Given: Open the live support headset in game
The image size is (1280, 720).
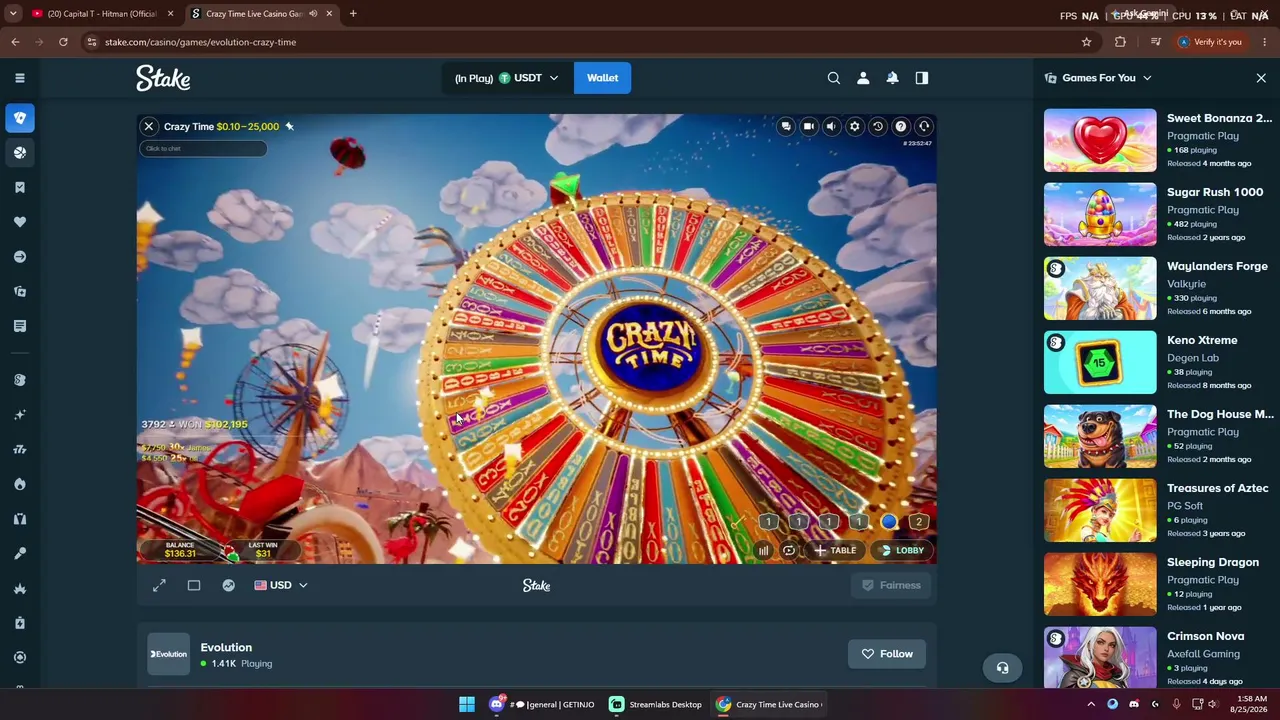Looking at the screenshot, I should (x=924, y=127).
